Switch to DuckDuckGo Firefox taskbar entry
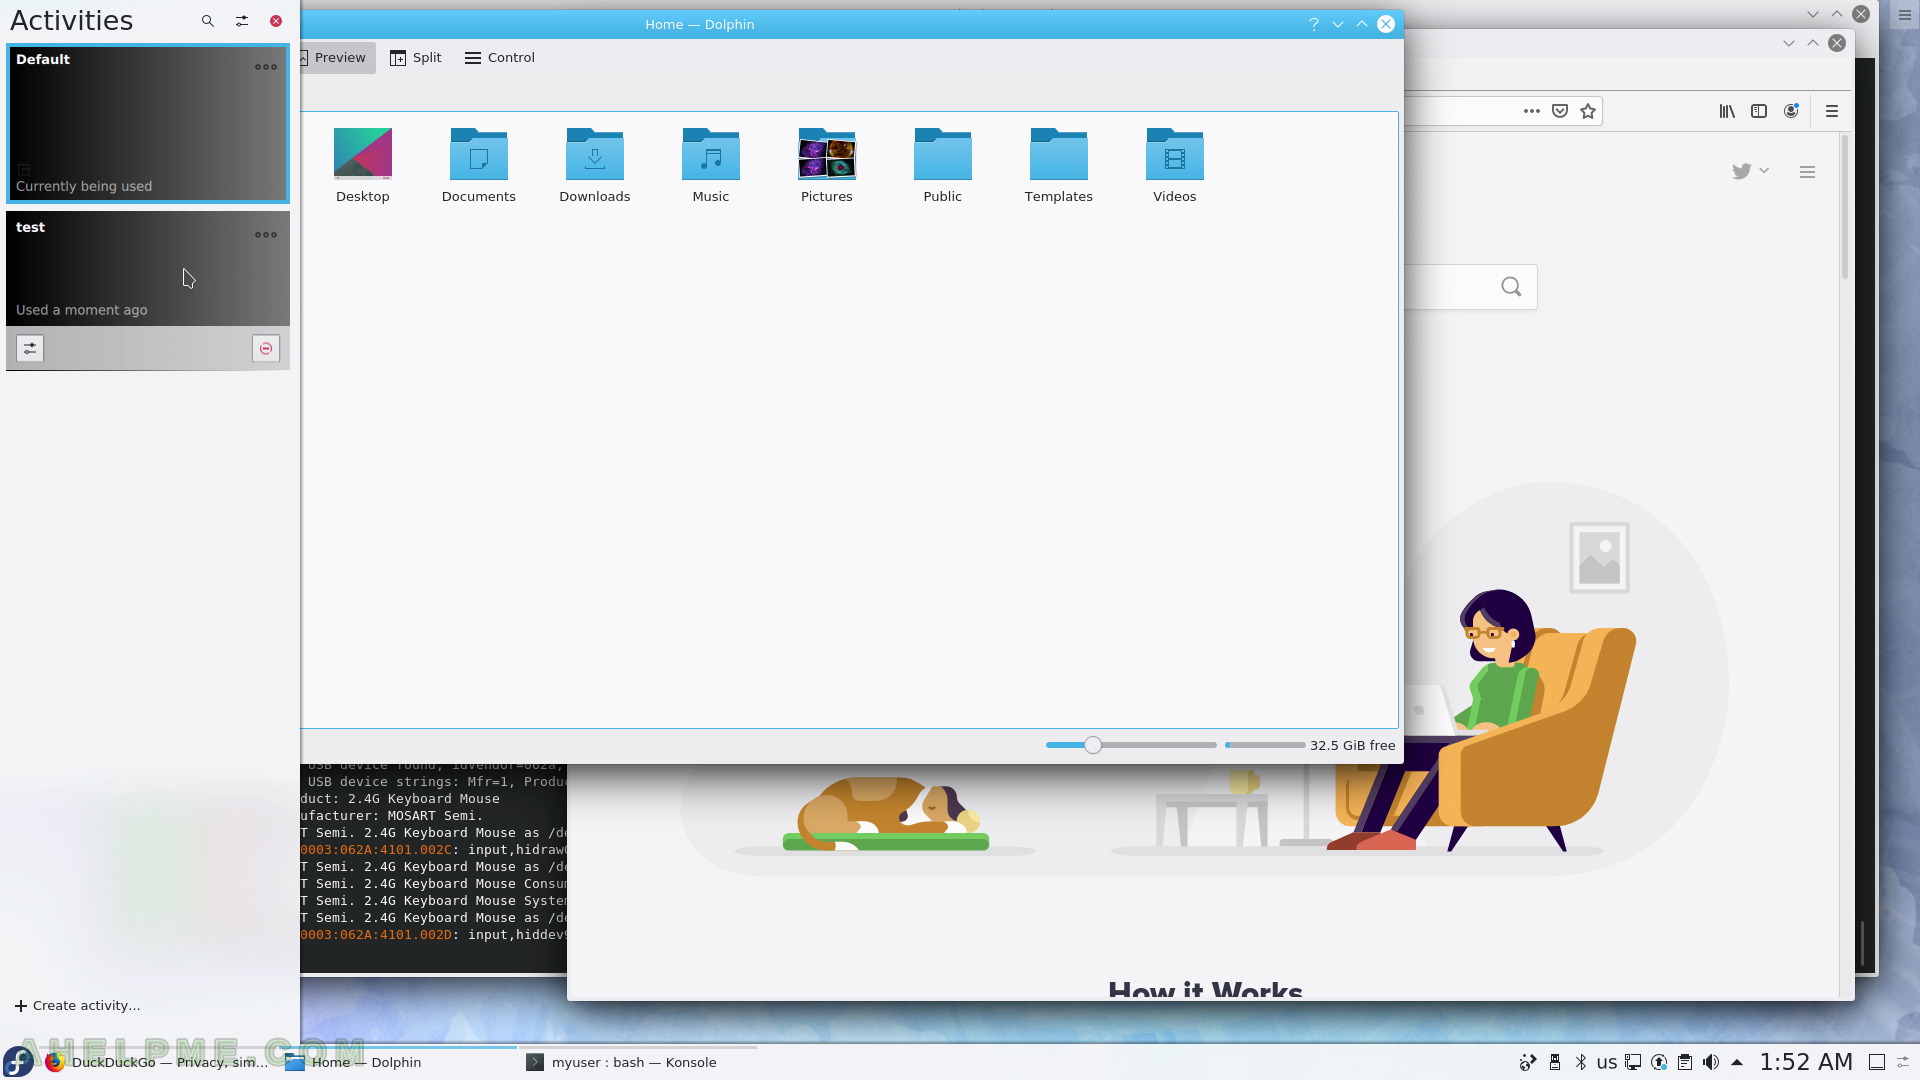This screenshot has width=1920, height=1080. point(158,1062)
